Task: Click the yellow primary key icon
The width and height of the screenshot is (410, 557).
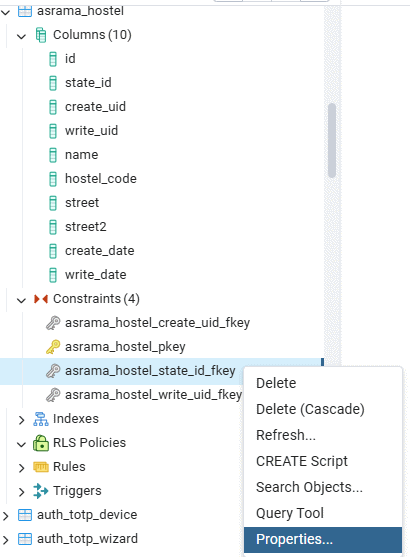Action: (53, 347)
